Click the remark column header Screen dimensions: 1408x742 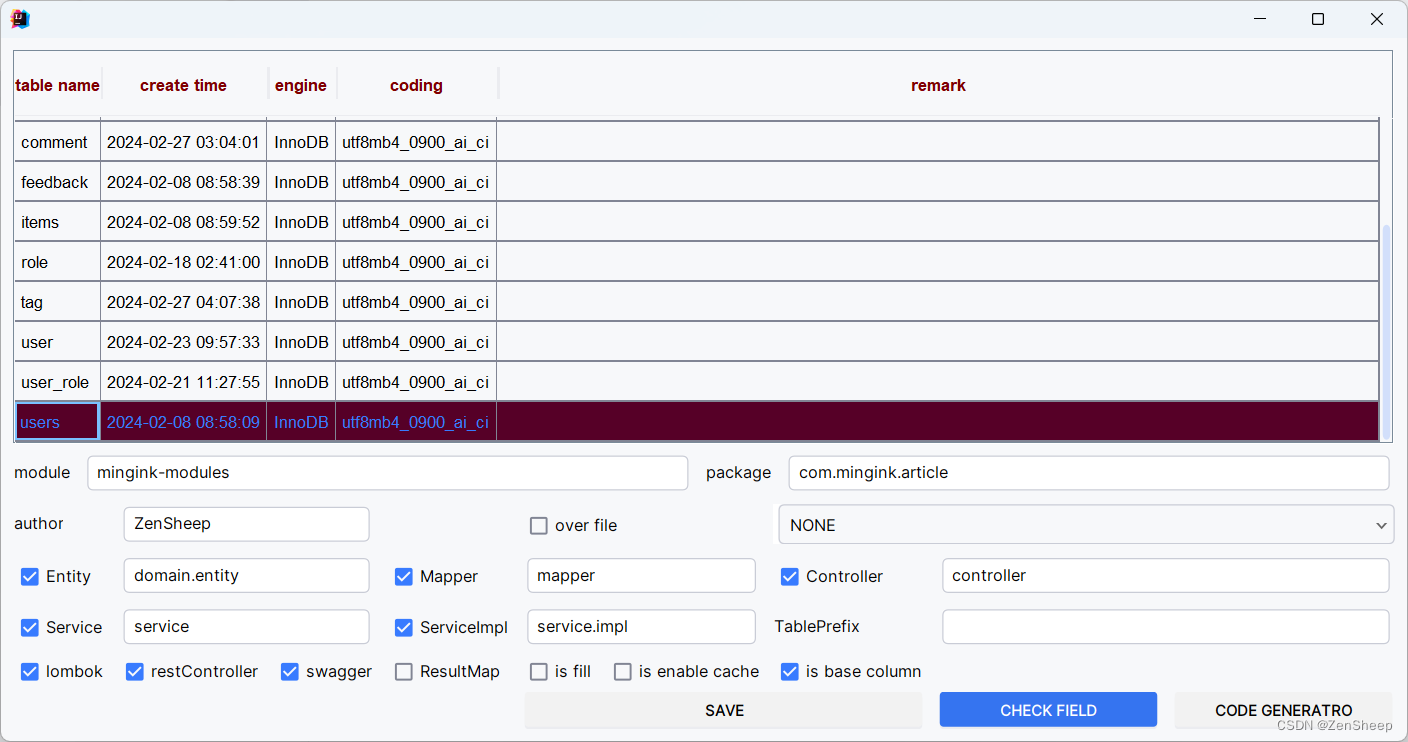[938, 85]
